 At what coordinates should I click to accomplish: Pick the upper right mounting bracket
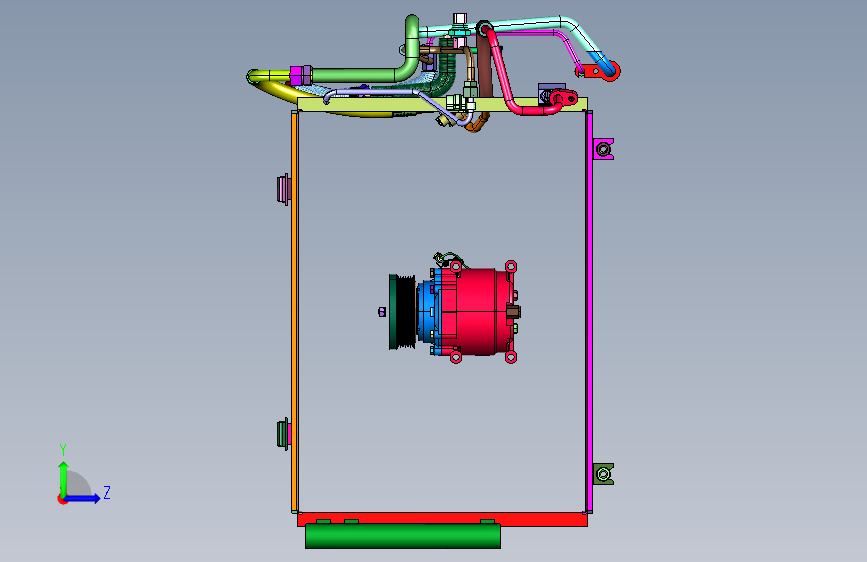[x=603, y=149]
